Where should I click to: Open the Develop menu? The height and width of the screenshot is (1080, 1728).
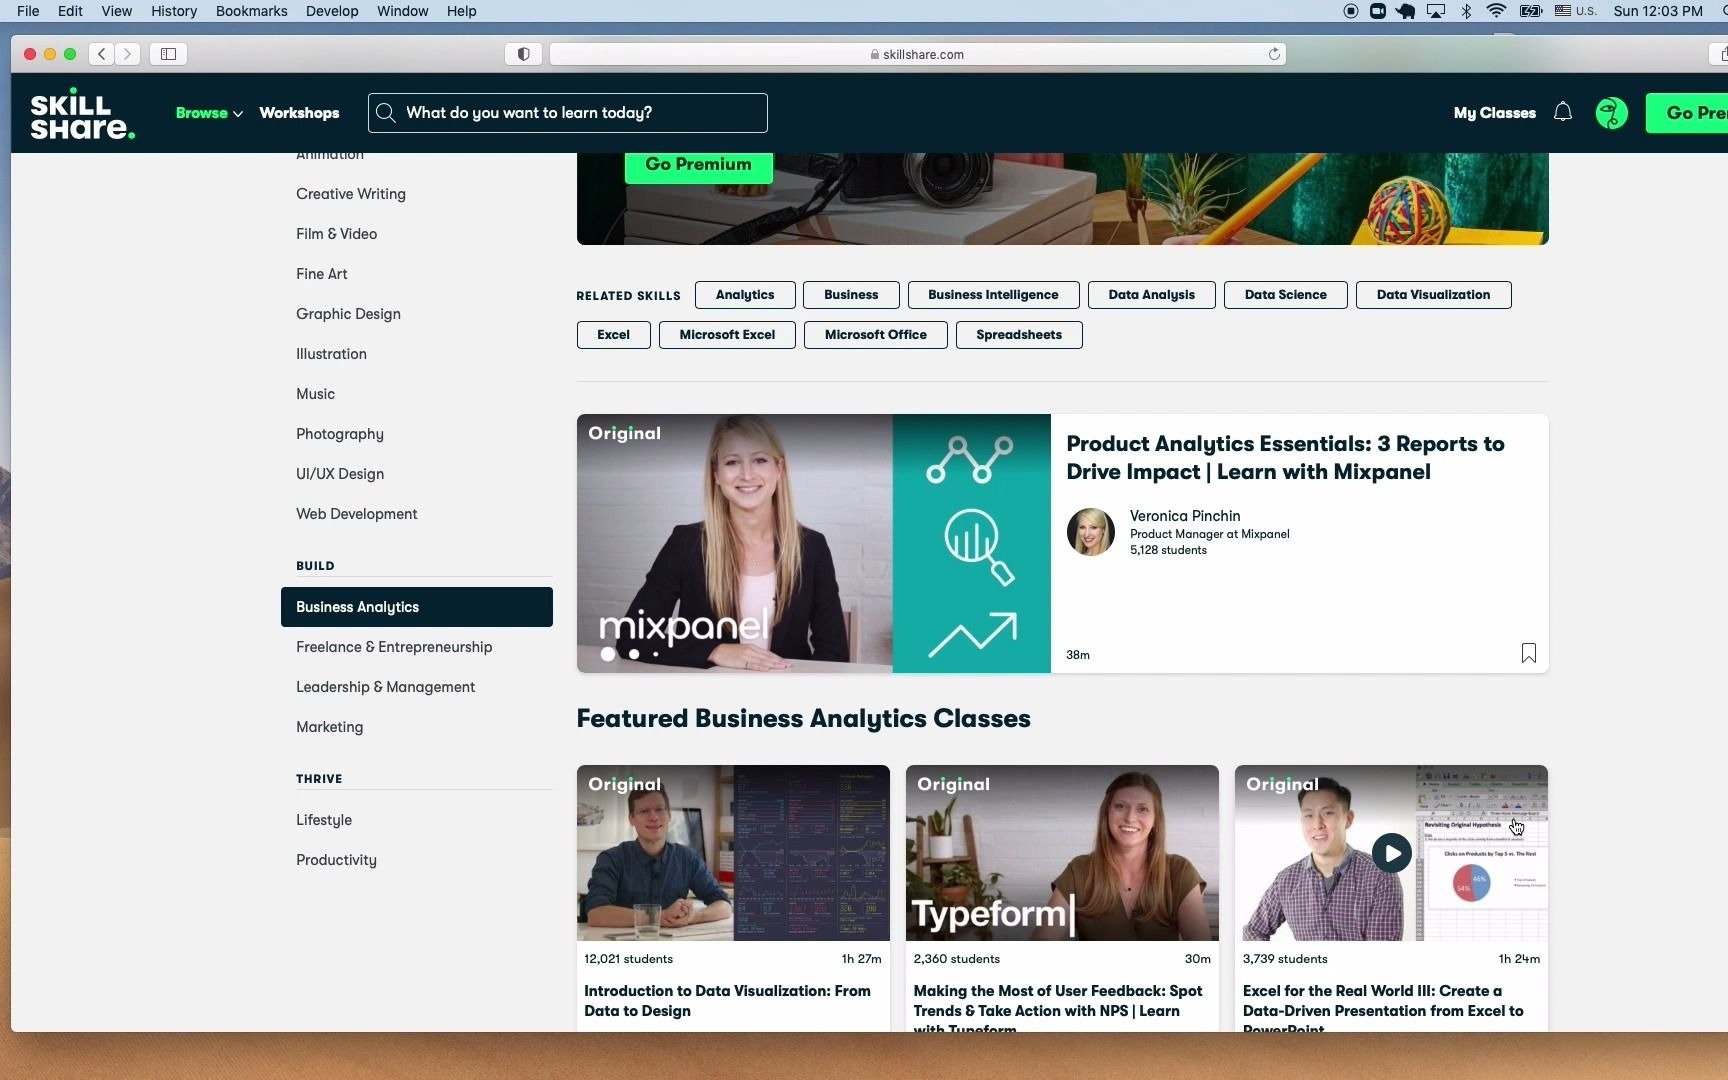point(332,11)
